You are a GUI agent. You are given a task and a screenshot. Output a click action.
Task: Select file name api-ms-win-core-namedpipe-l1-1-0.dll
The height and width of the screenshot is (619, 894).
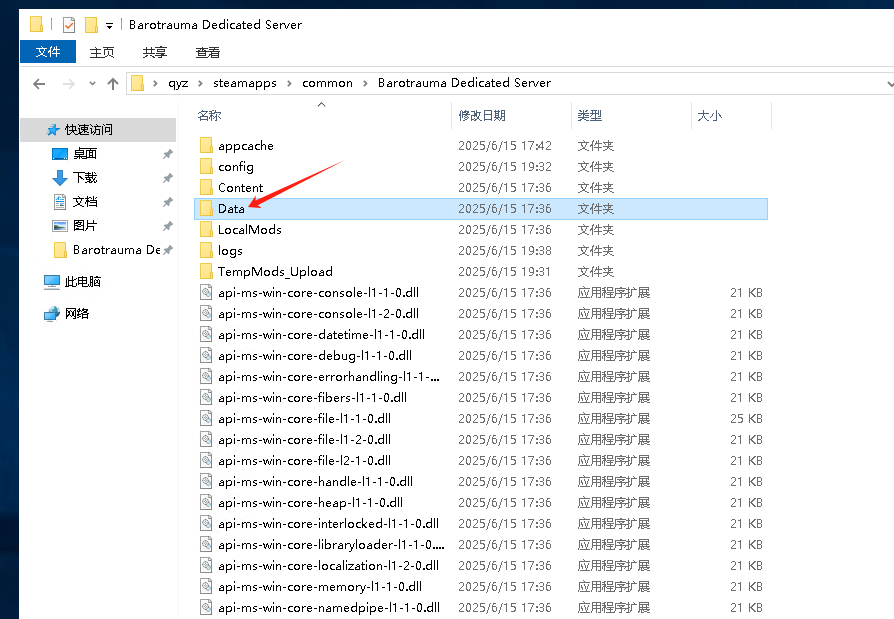click(329, 608)
